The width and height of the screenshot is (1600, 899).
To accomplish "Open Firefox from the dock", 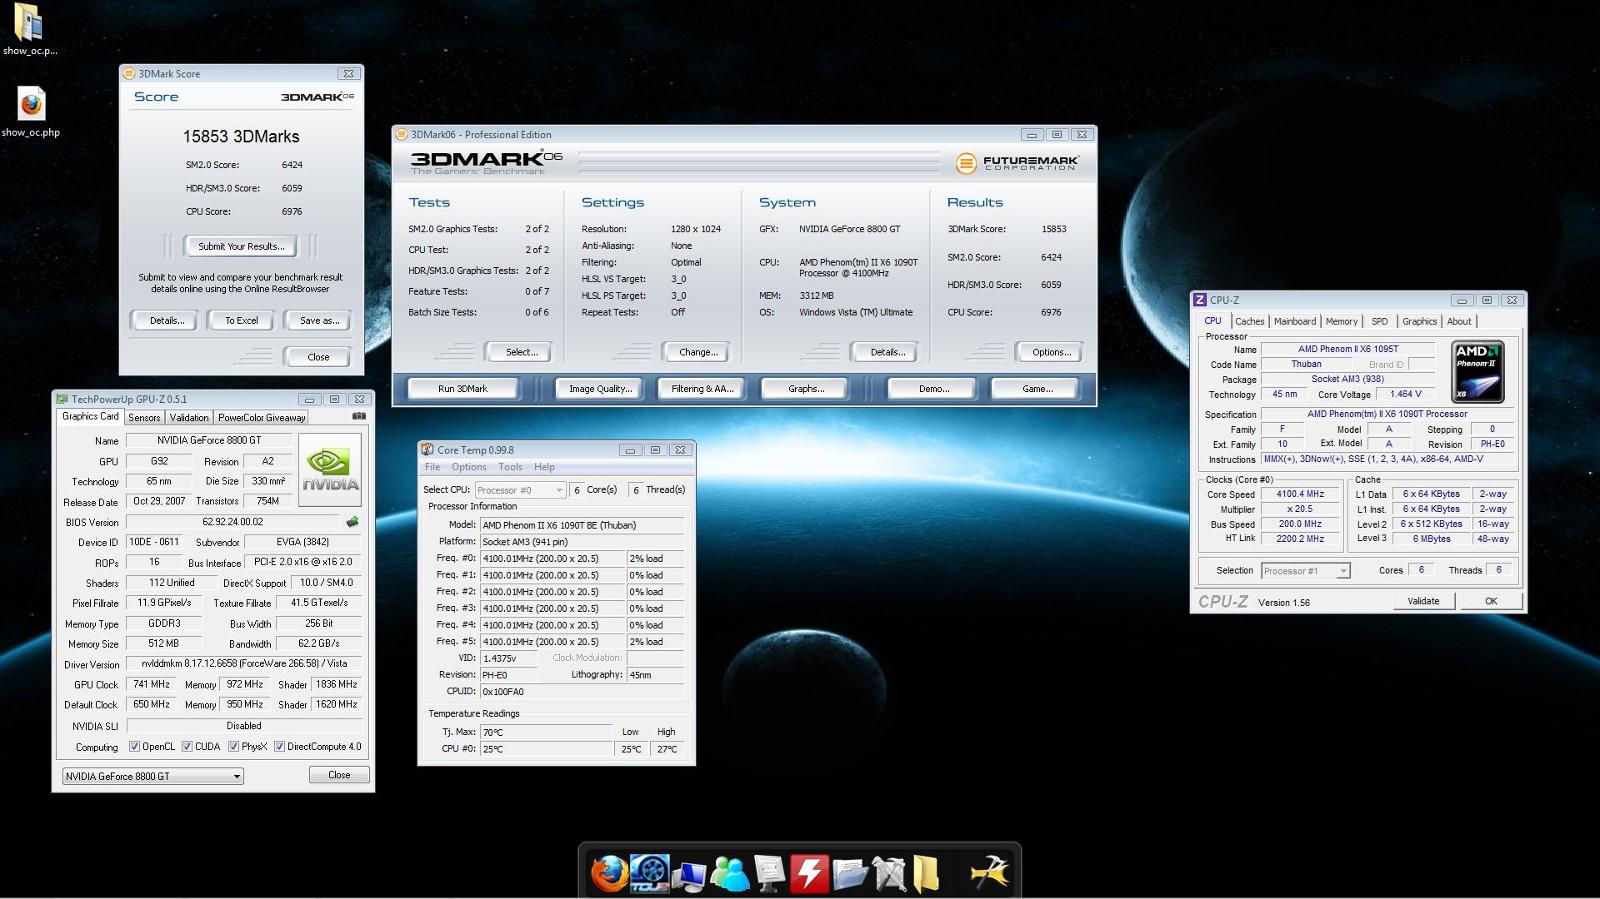I will 609,873.
